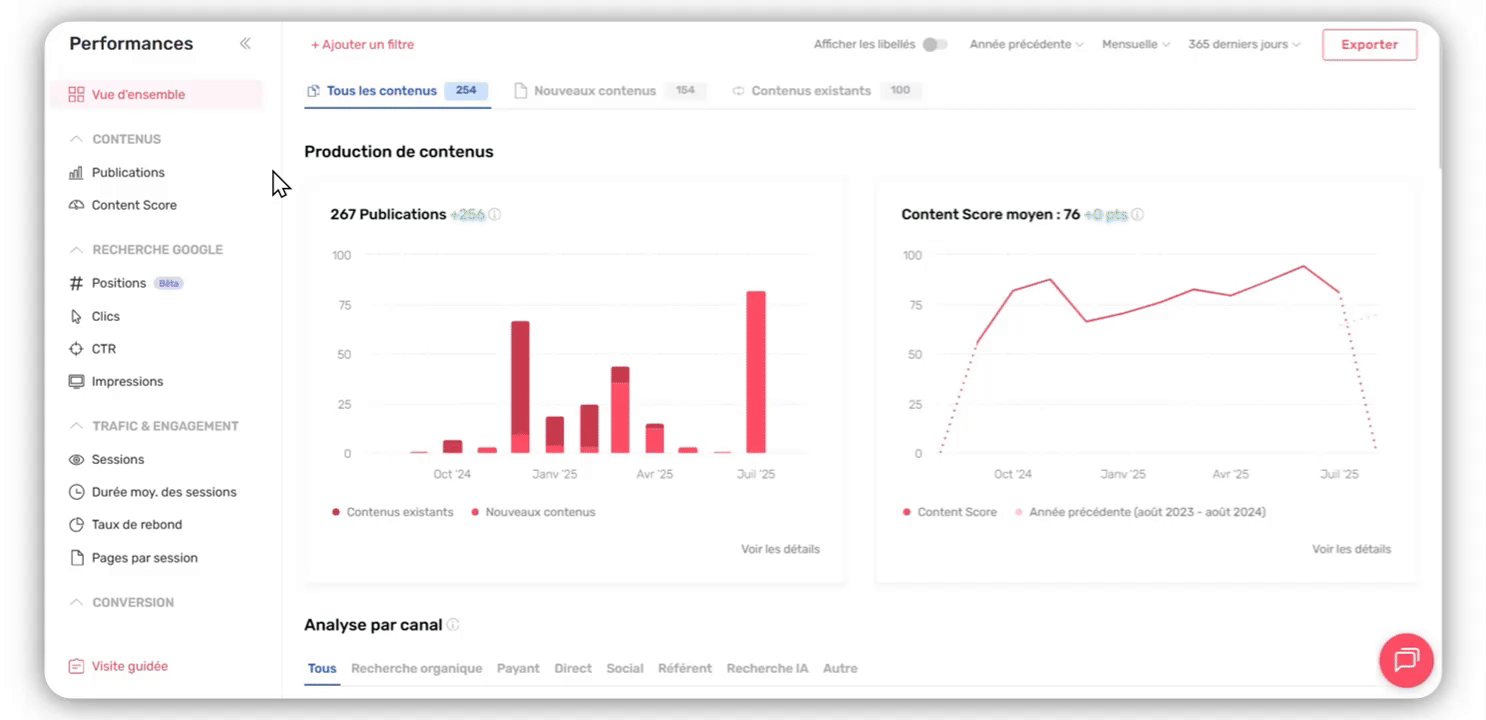Click the Production de contenus heading
Screen dimensions: 1486x720
[x=399, y=152]
